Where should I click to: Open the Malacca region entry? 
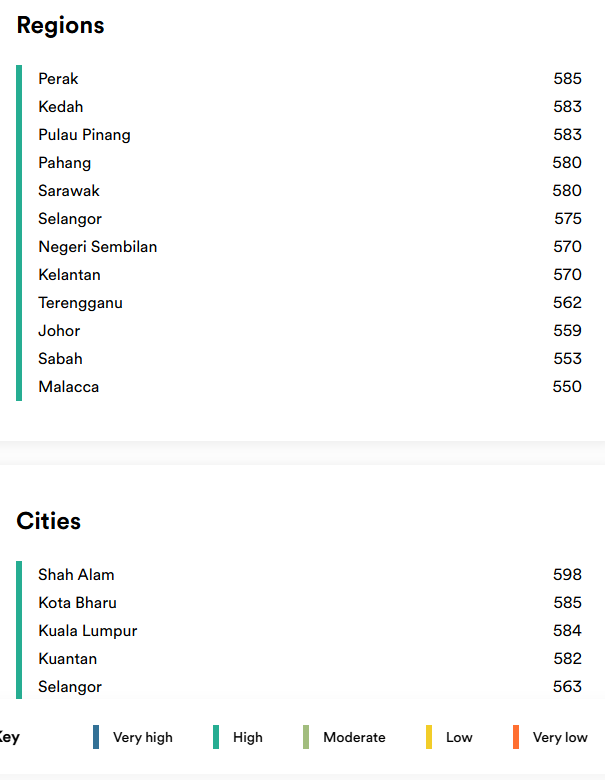(68, 387)
